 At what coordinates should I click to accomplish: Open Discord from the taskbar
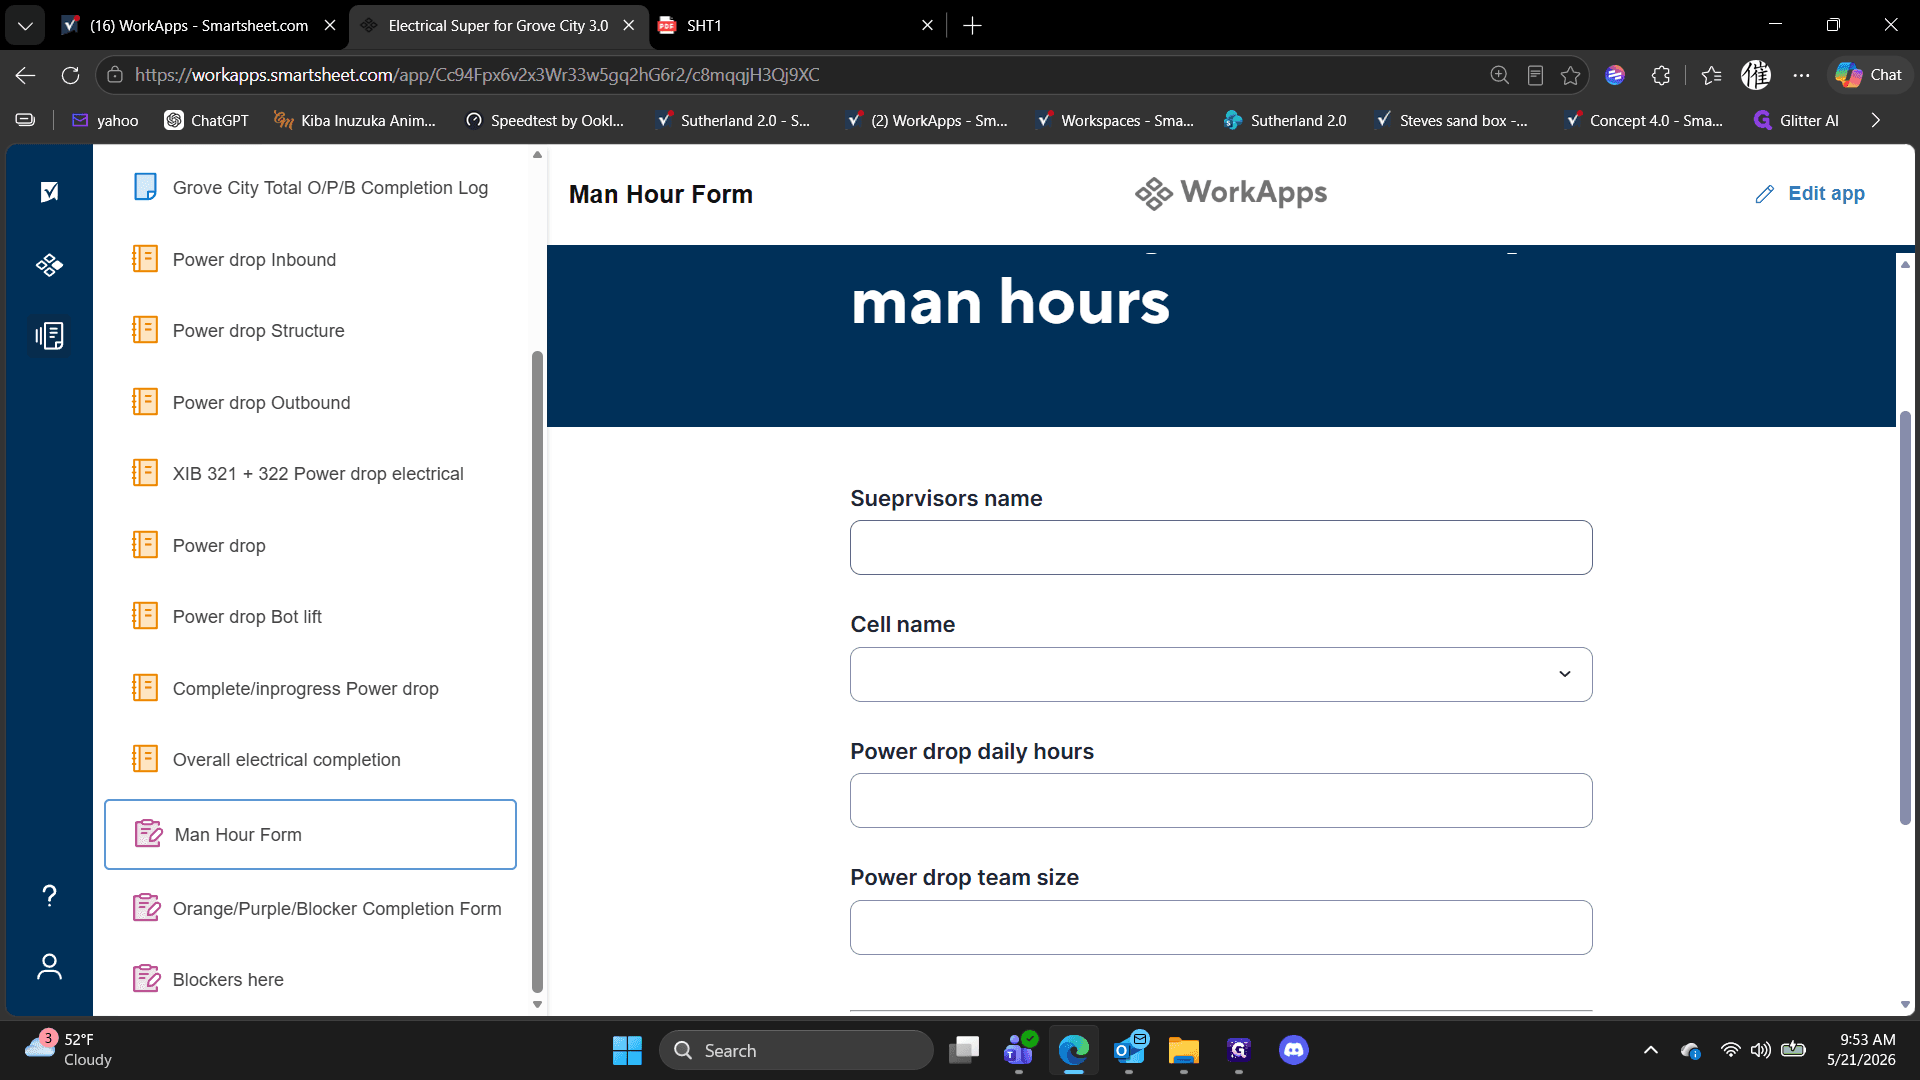click(1293, 1050)
